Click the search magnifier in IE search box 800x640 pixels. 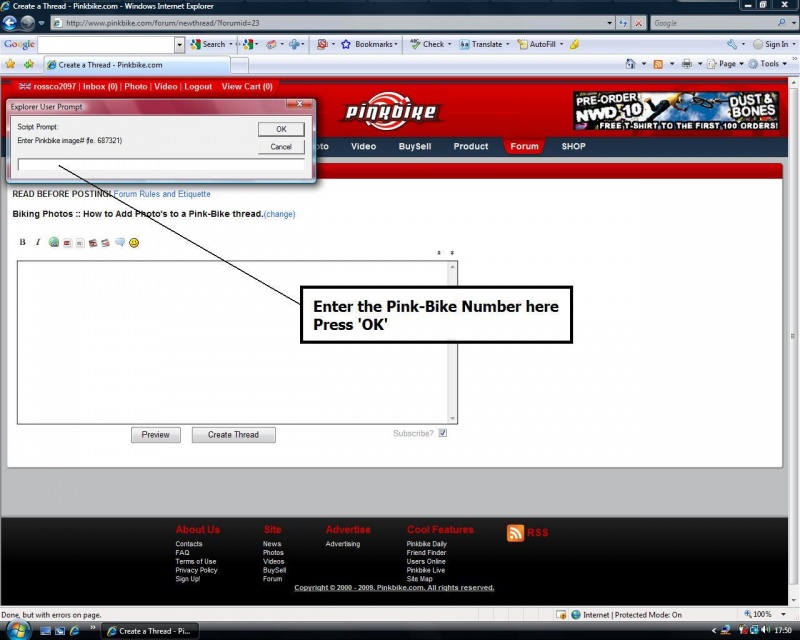tap(781, 23)
